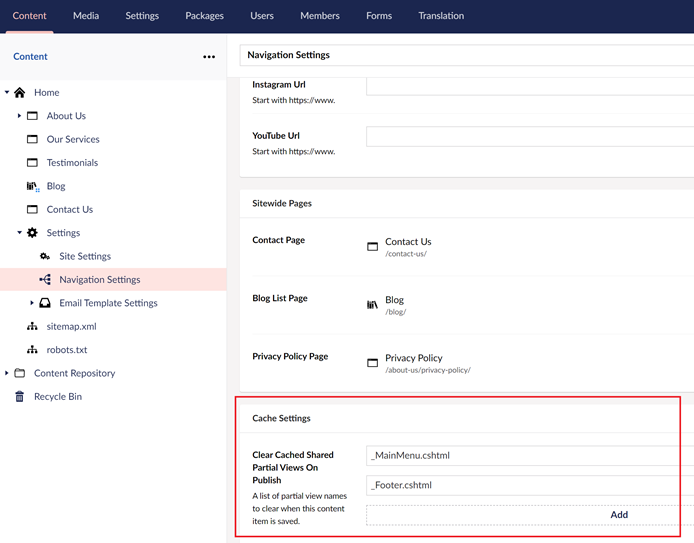Image resolution: width=694 pixels, height=543 pixels.
Task: Select About Us in the content tree
Action: 66,116
